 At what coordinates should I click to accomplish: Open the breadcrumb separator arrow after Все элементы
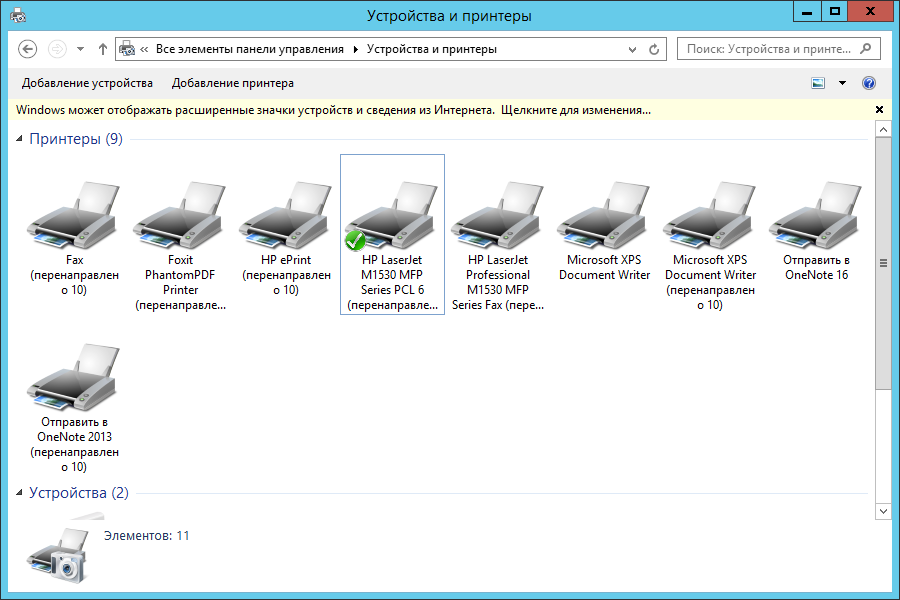(x=355, y=49)
